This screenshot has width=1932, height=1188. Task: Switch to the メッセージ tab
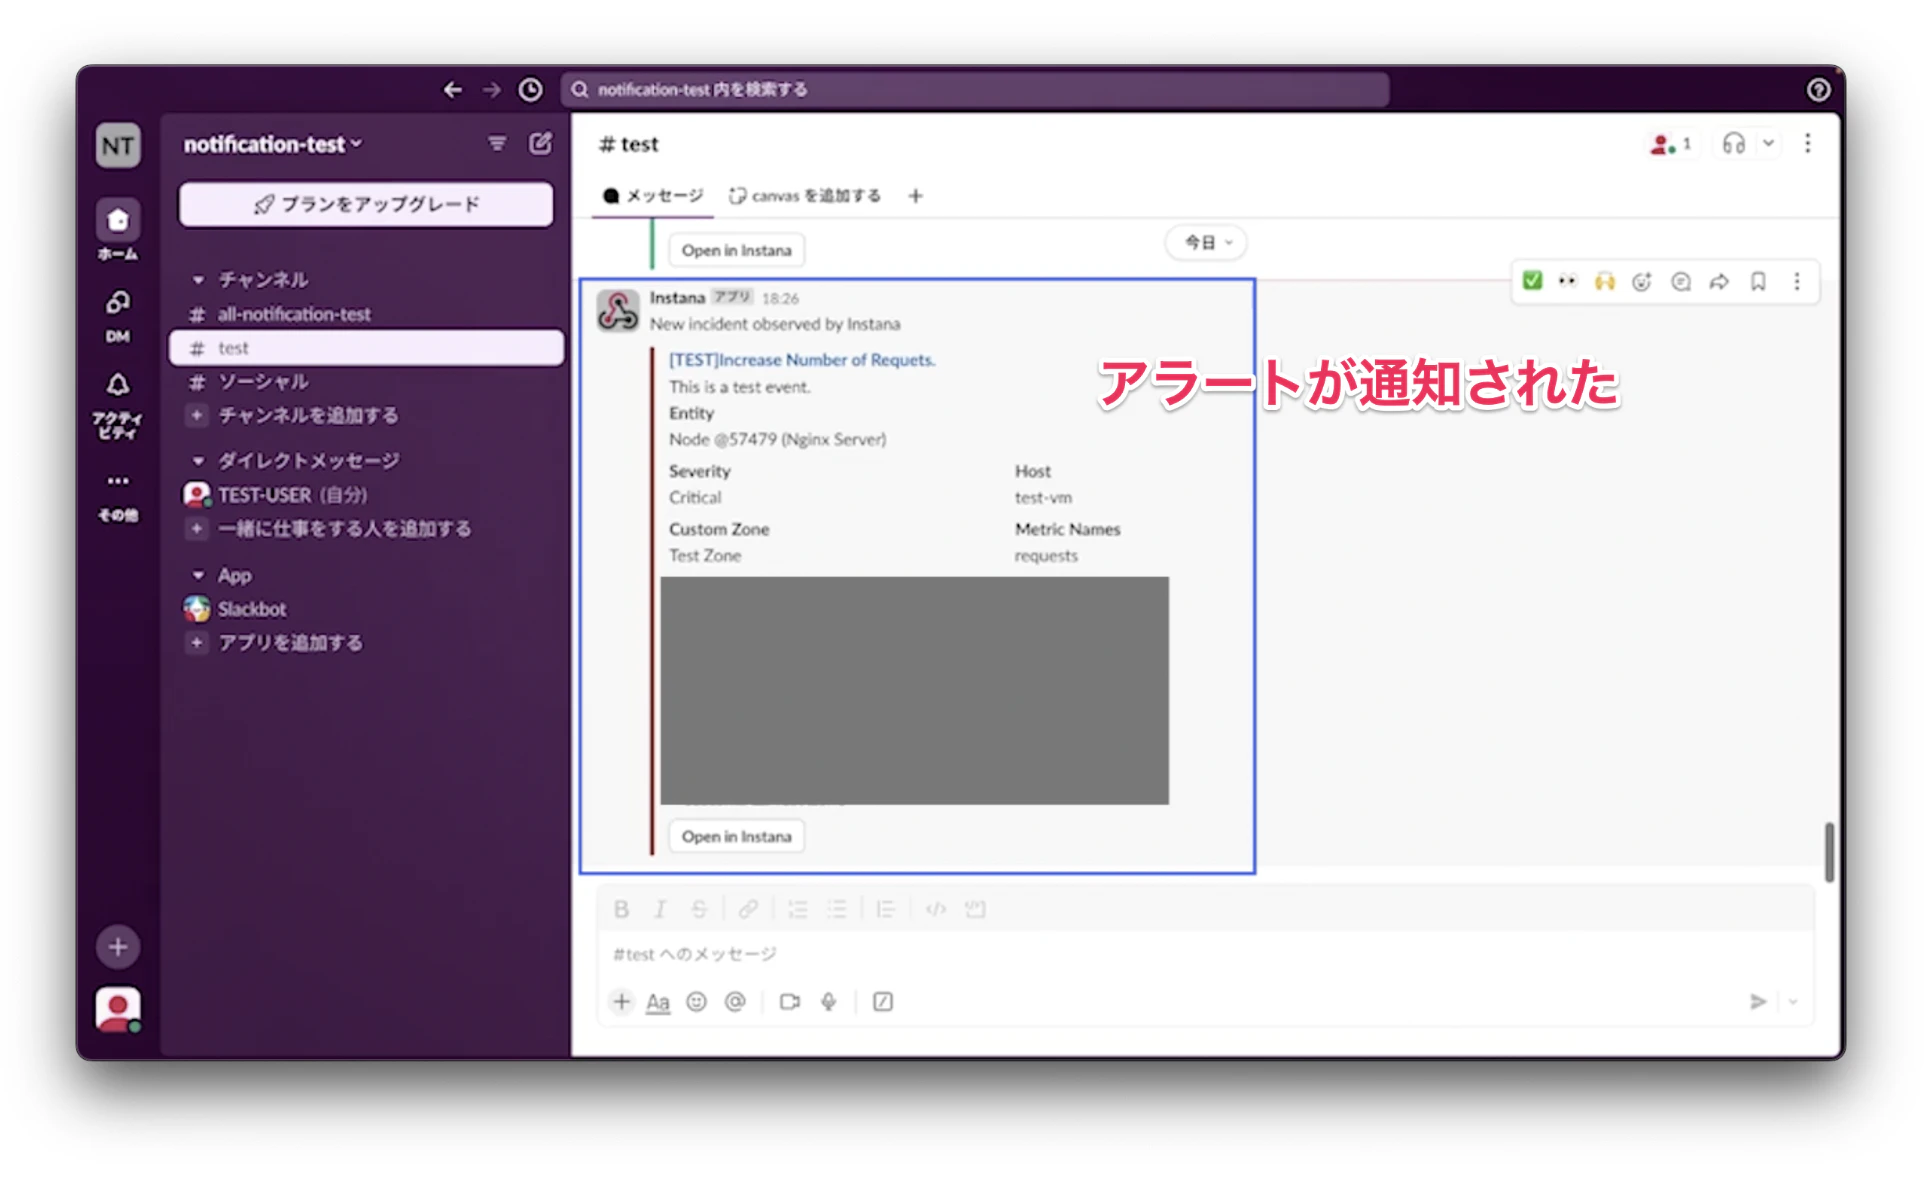point(653,196)
